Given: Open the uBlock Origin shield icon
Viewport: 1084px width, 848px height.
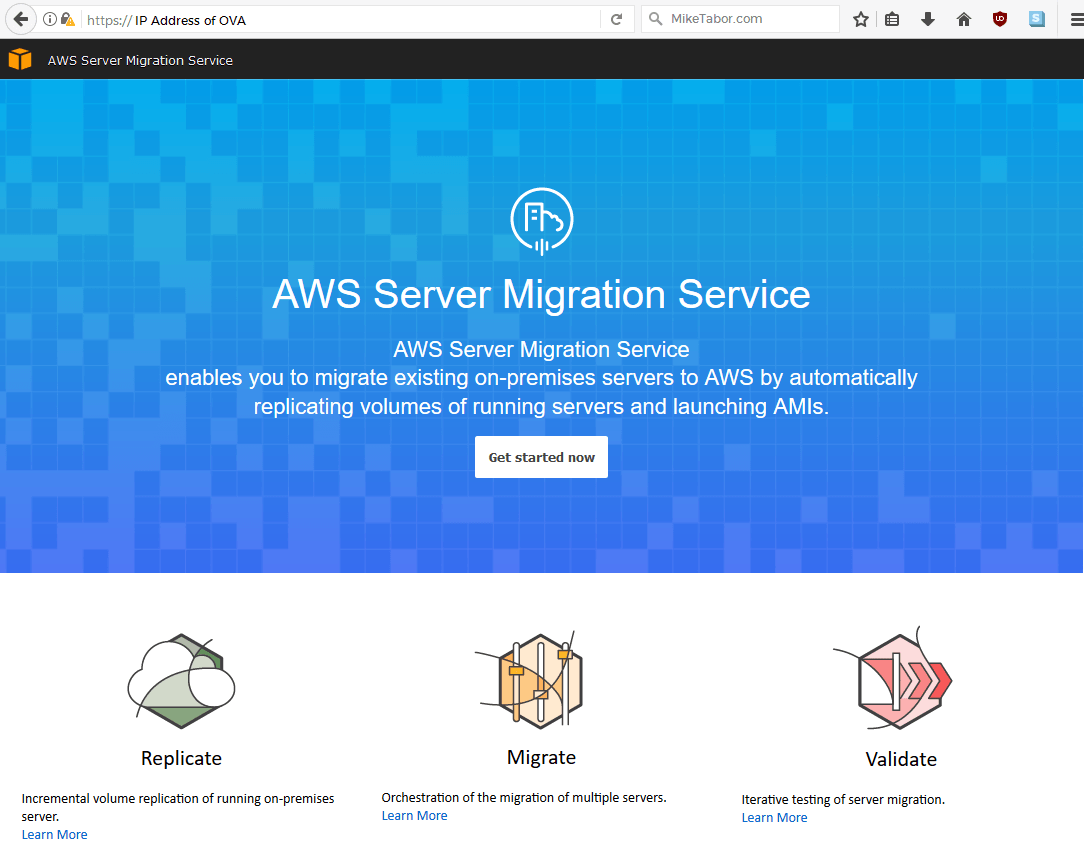Looking at the screenshot, I should (1000, 19).
